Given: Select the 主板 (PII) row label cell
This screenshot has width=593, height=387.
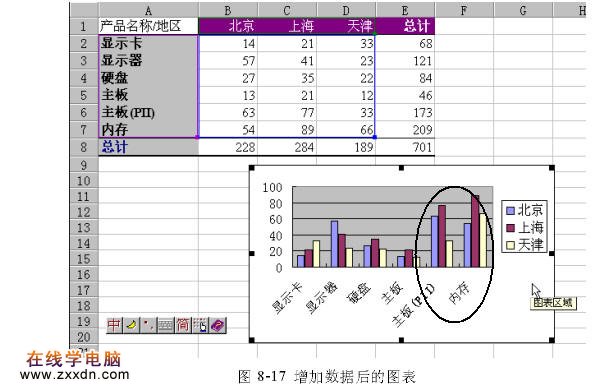Looking at the screenshot, I should [148, 112].
